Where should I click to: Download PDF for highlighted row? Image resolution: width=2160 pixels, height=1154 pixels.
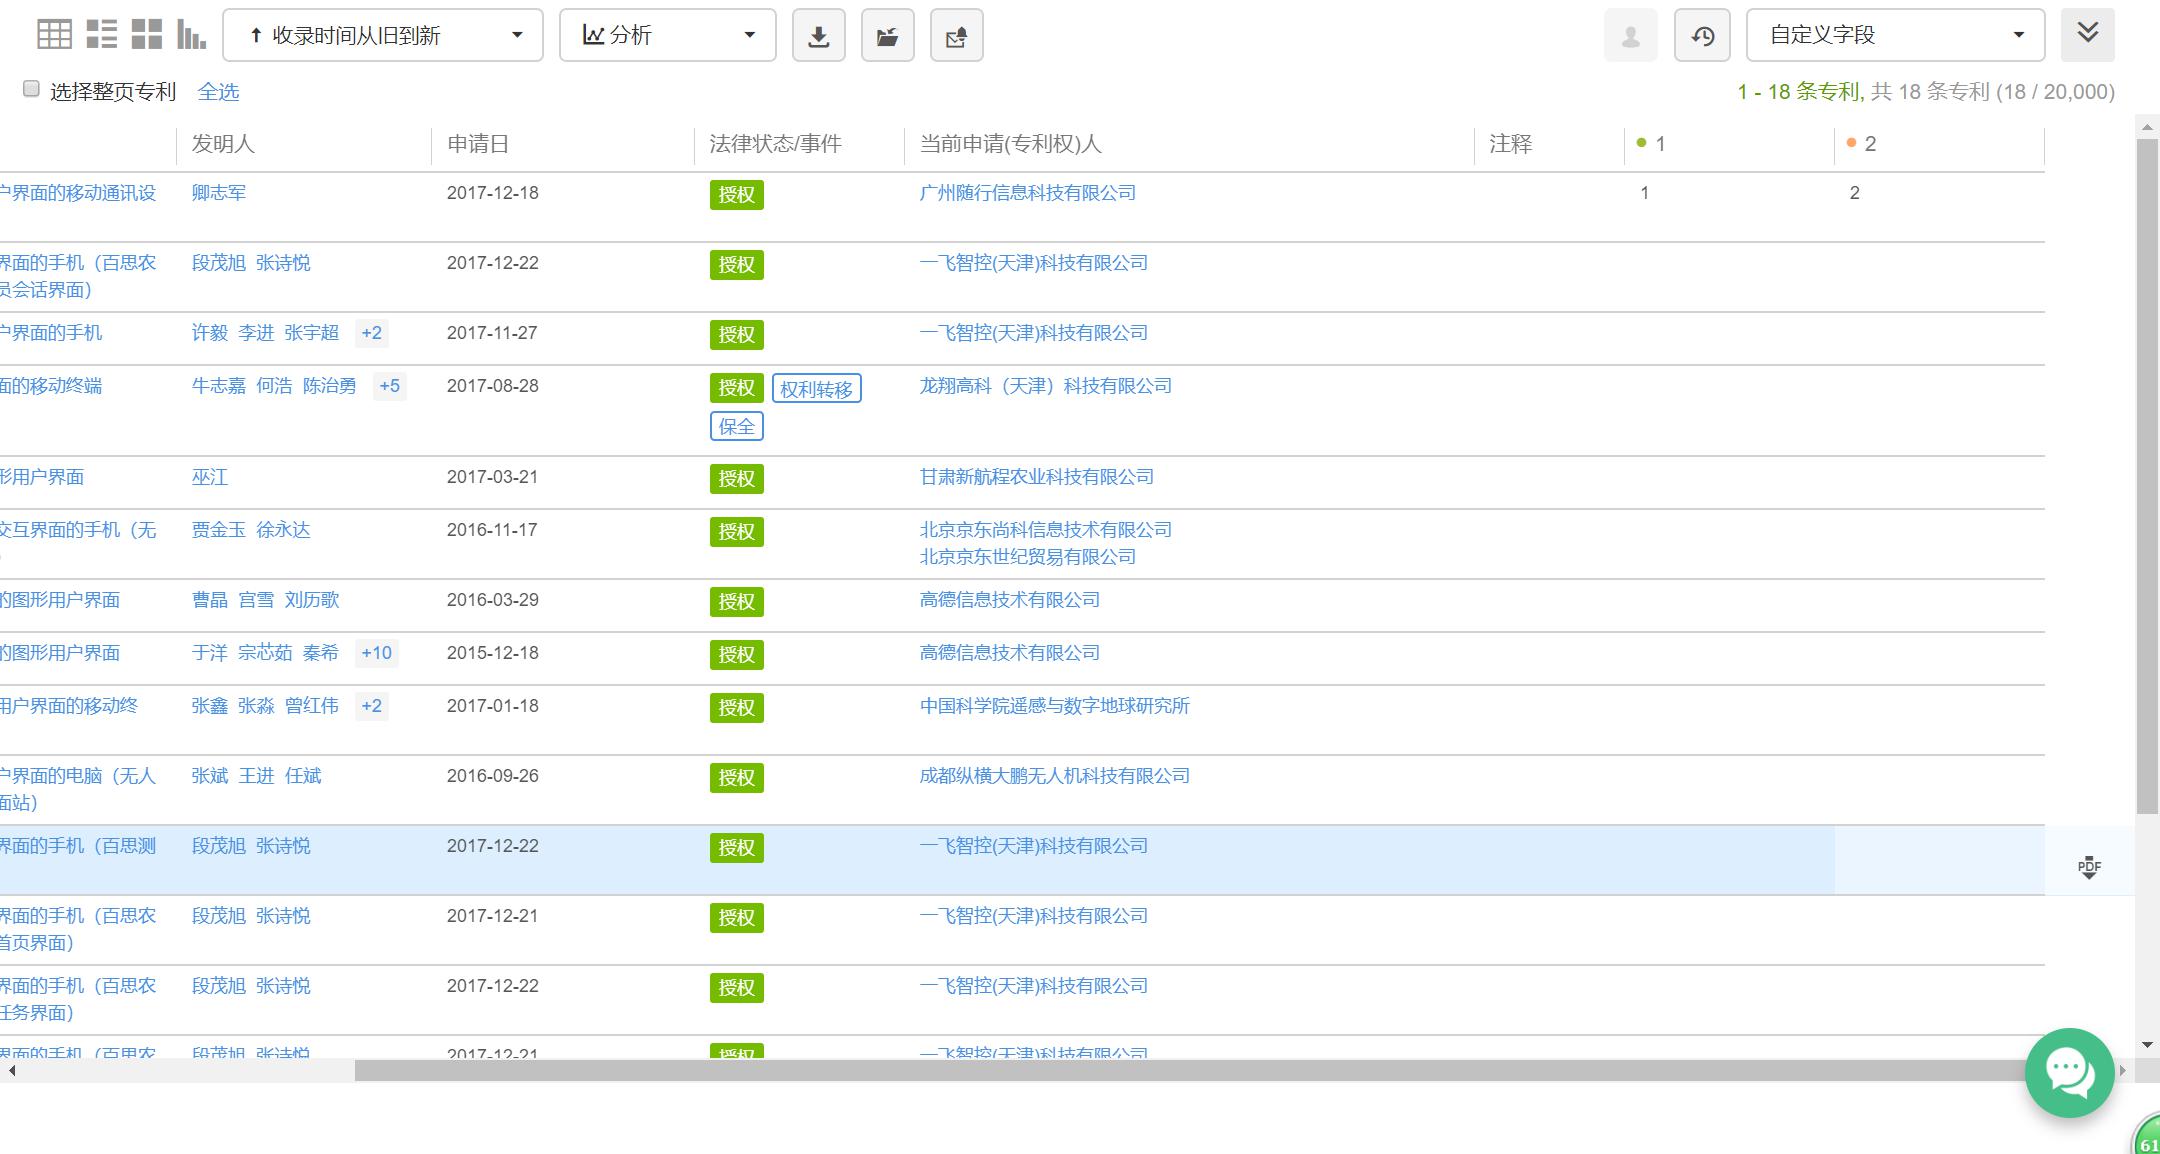click(x=2089, y=867)
